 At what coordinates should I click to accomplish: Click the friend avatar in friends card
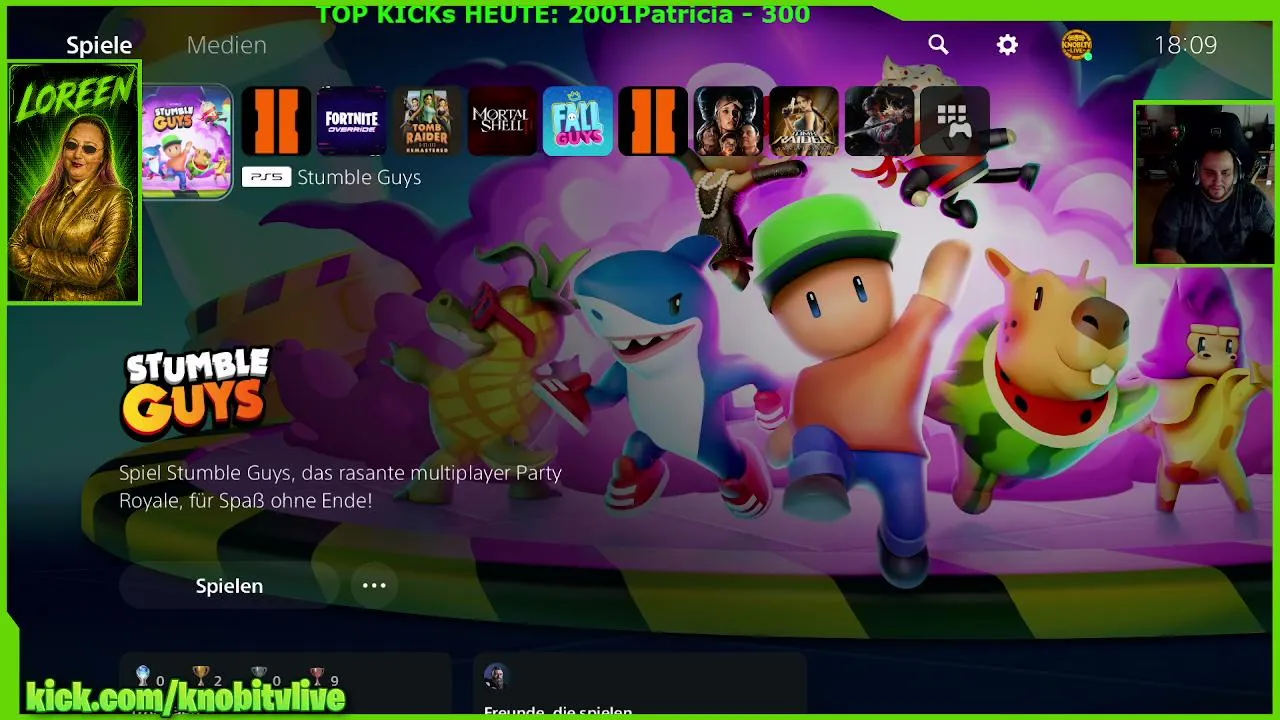(497, 676)
